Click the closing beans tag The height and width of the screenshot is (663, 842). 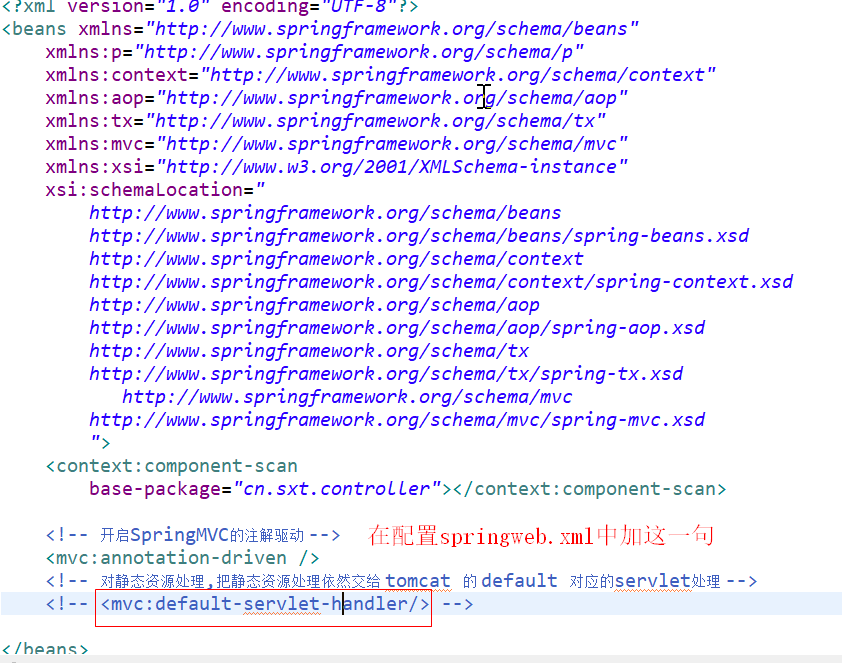[x=45, y=649]
